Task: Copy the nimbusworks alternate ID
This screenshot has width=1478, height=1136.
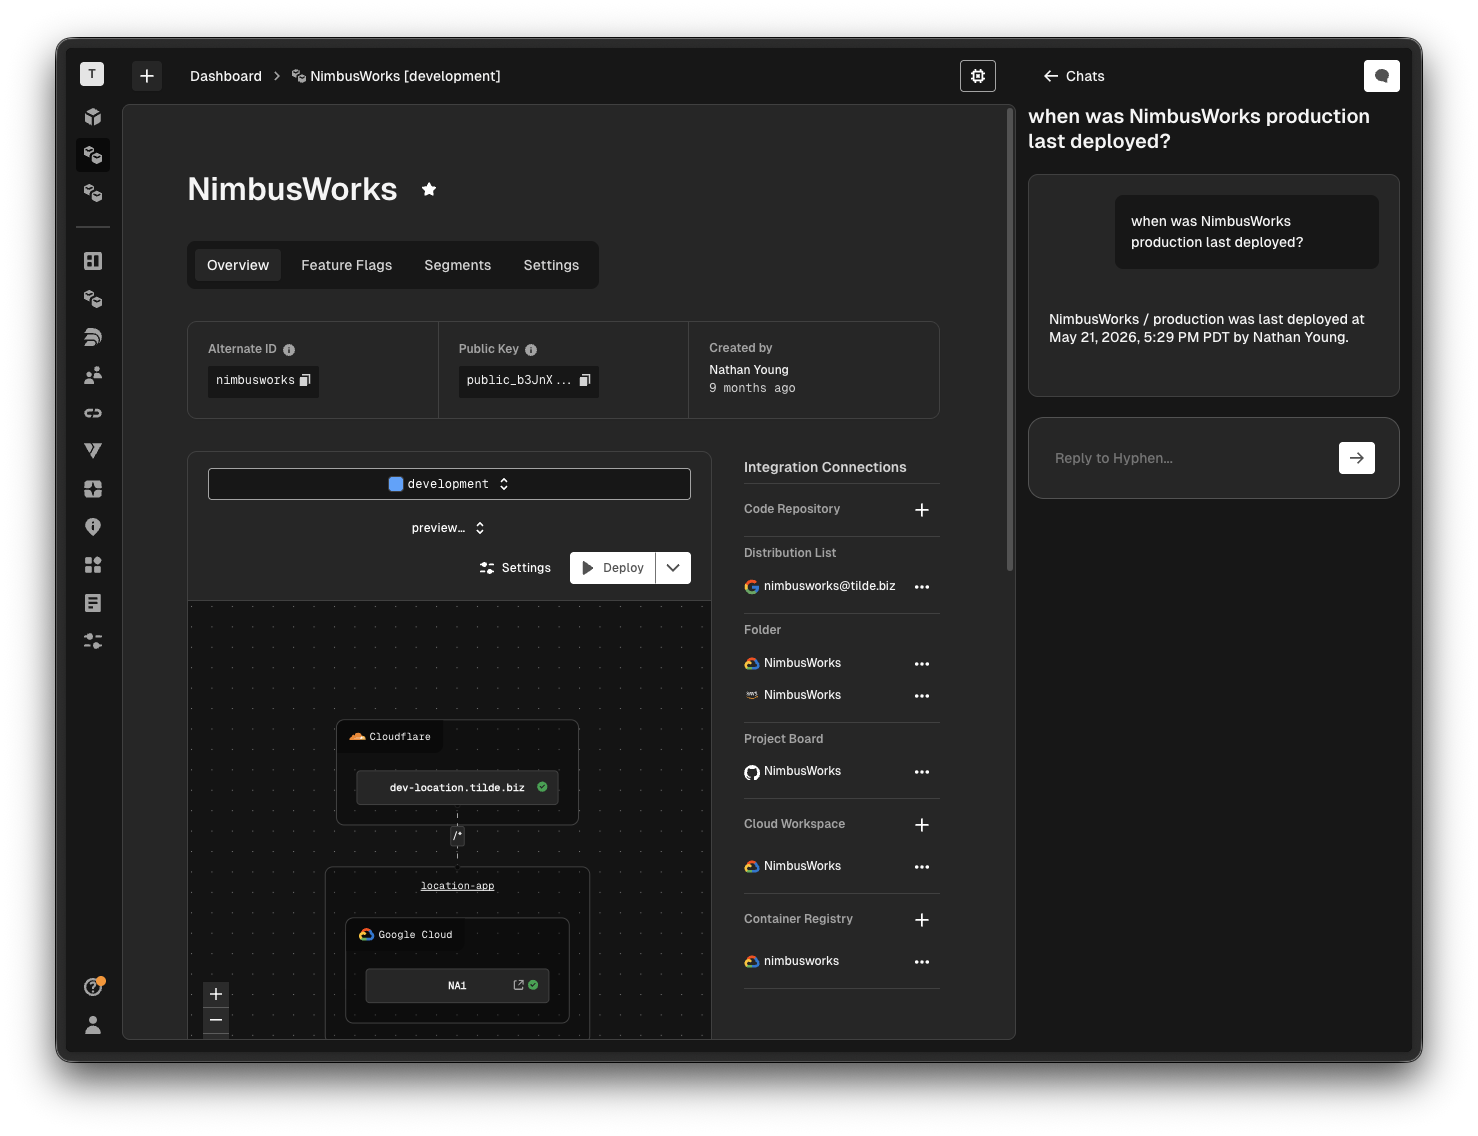Action: point(306,380)
